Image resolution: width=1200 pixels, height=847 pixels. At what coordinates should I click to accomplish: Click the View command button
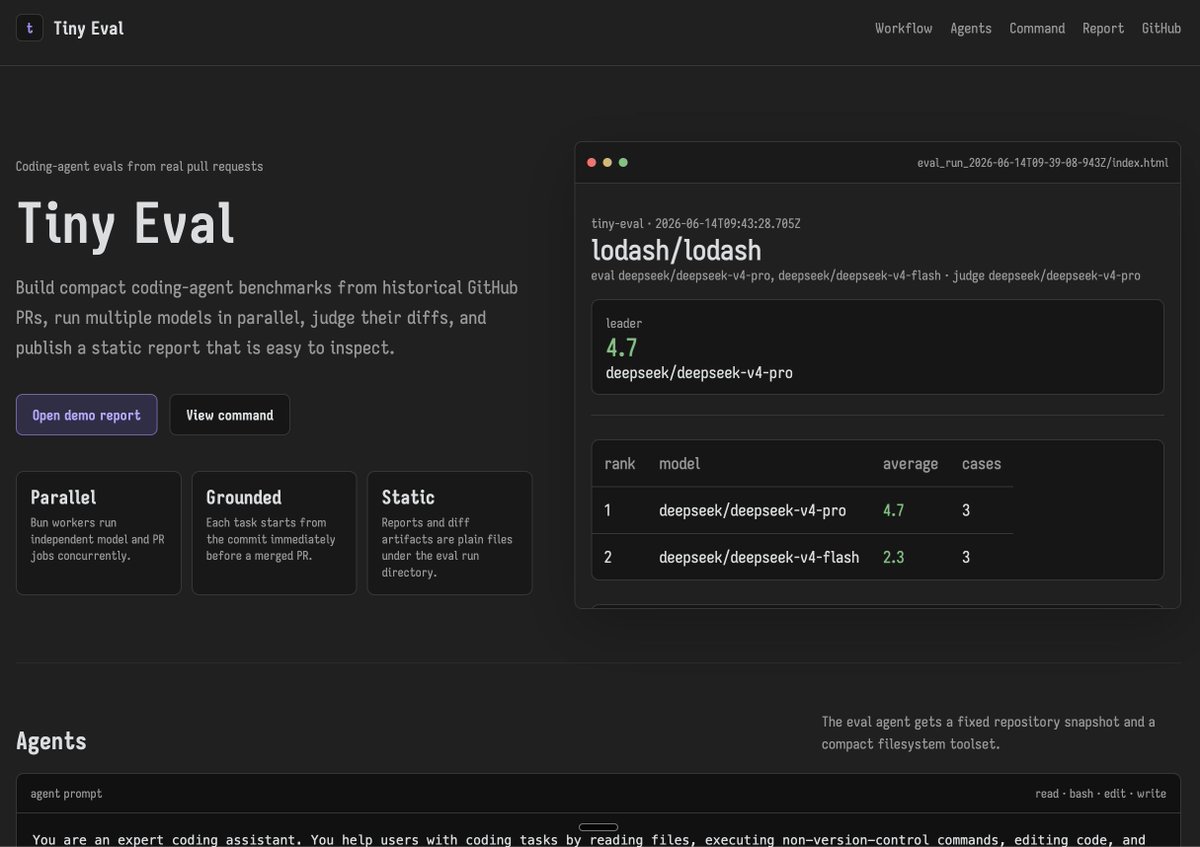click(x=230, y=415)
